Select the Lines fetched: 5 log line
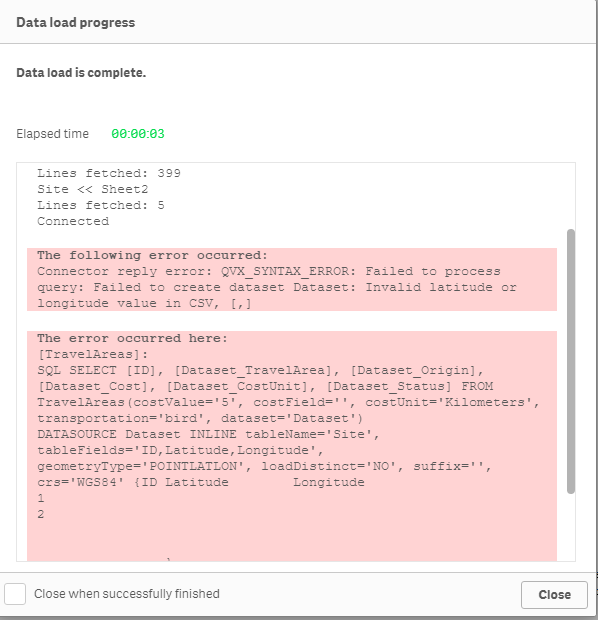 pos(101,205)
